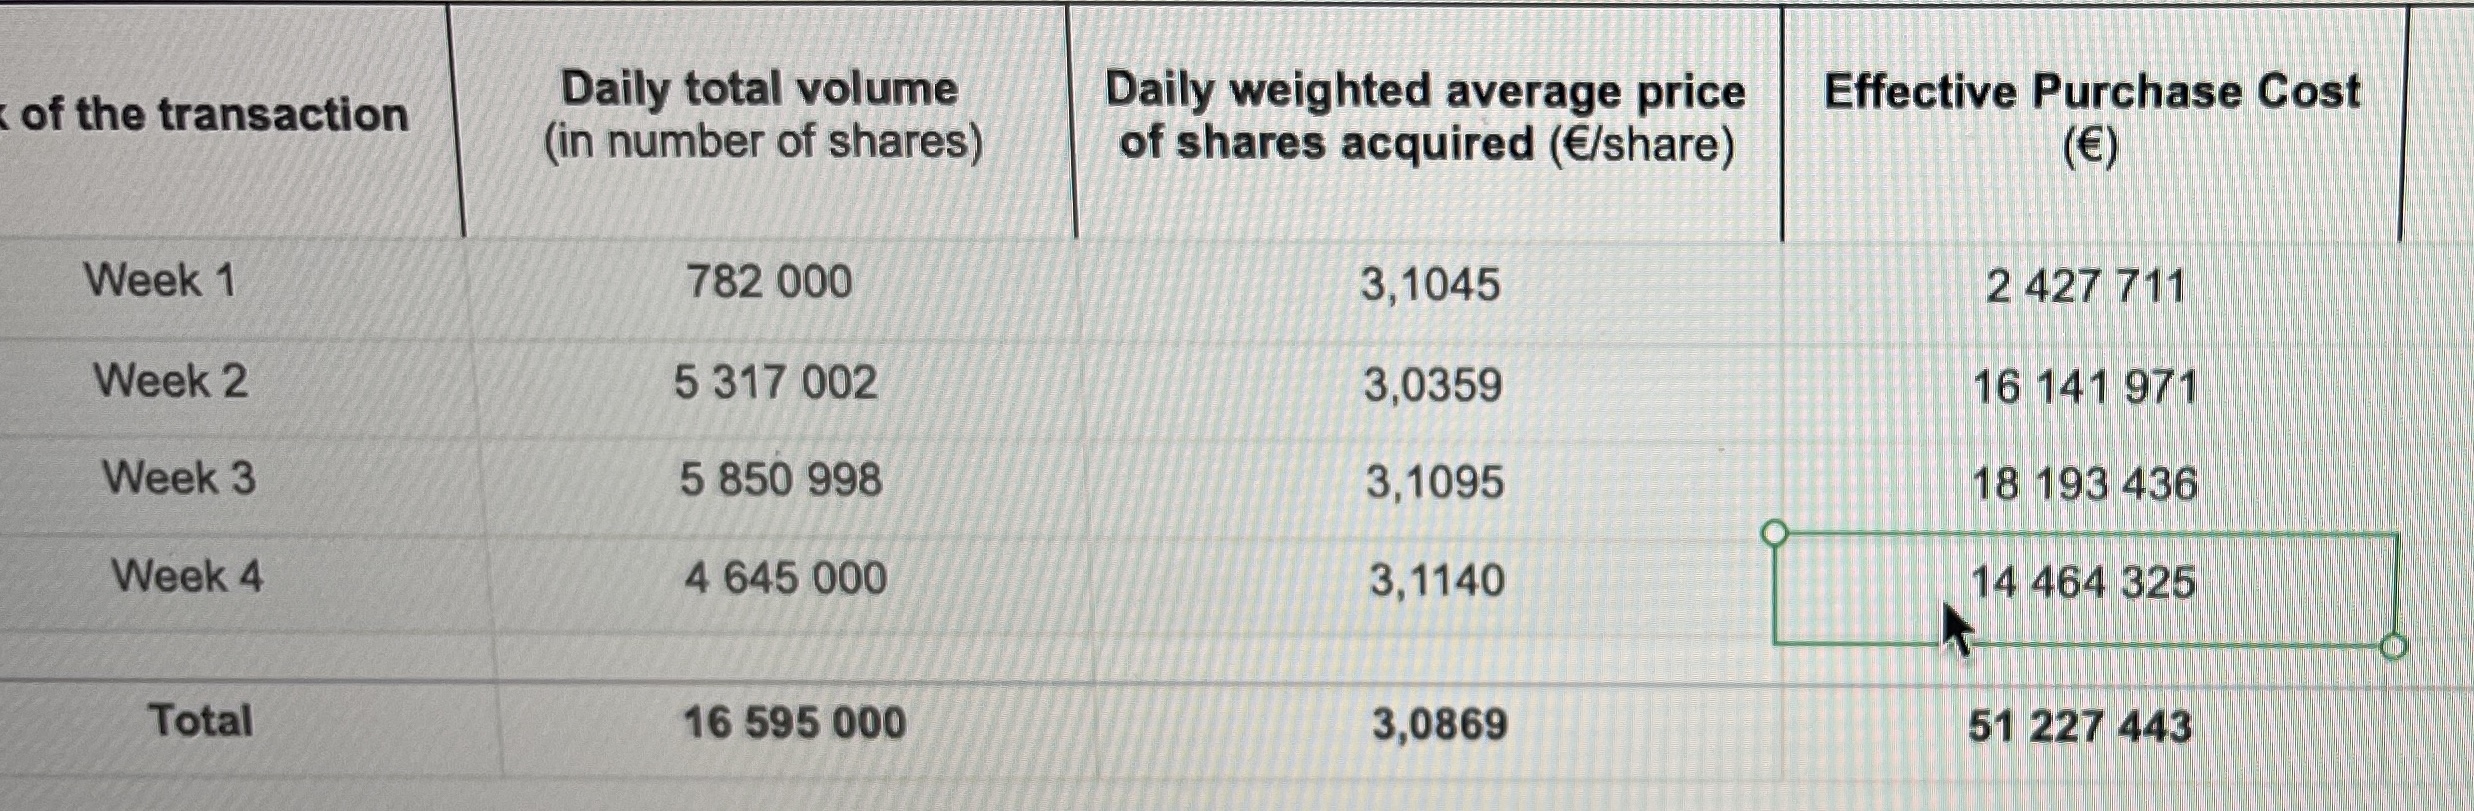The width and height of the screenshot is (2474, 811).
Task: Select the cost cell showing 18 193 436
Action: [2084, 485]
